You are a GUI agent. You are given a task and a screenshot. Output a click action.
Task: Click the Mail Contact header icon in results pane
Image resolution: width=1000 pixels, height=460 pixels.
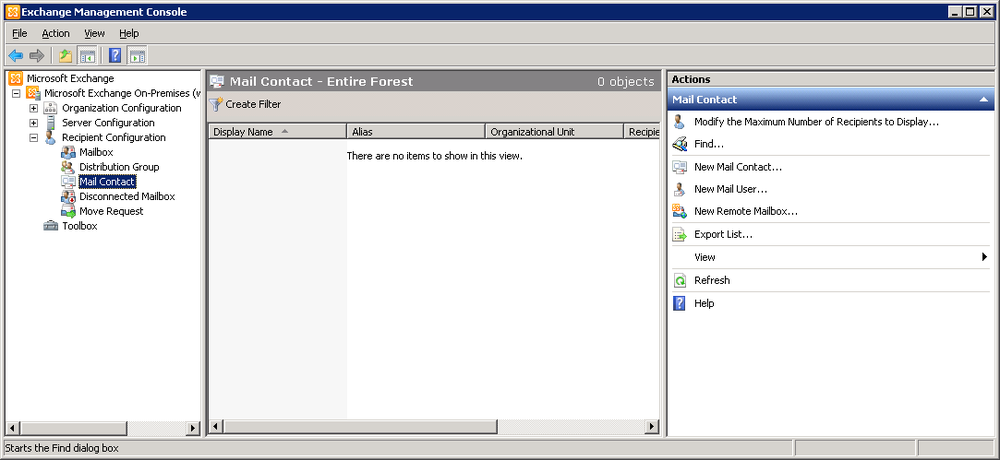(217, 82)
